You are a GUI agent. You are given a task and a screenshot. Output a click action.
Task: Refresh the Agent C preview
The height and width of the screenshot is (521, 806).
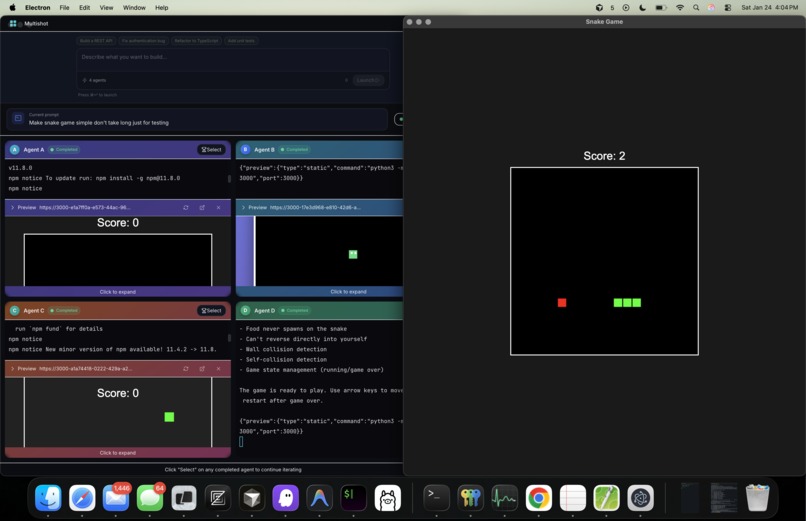click(x=186, y=368)
